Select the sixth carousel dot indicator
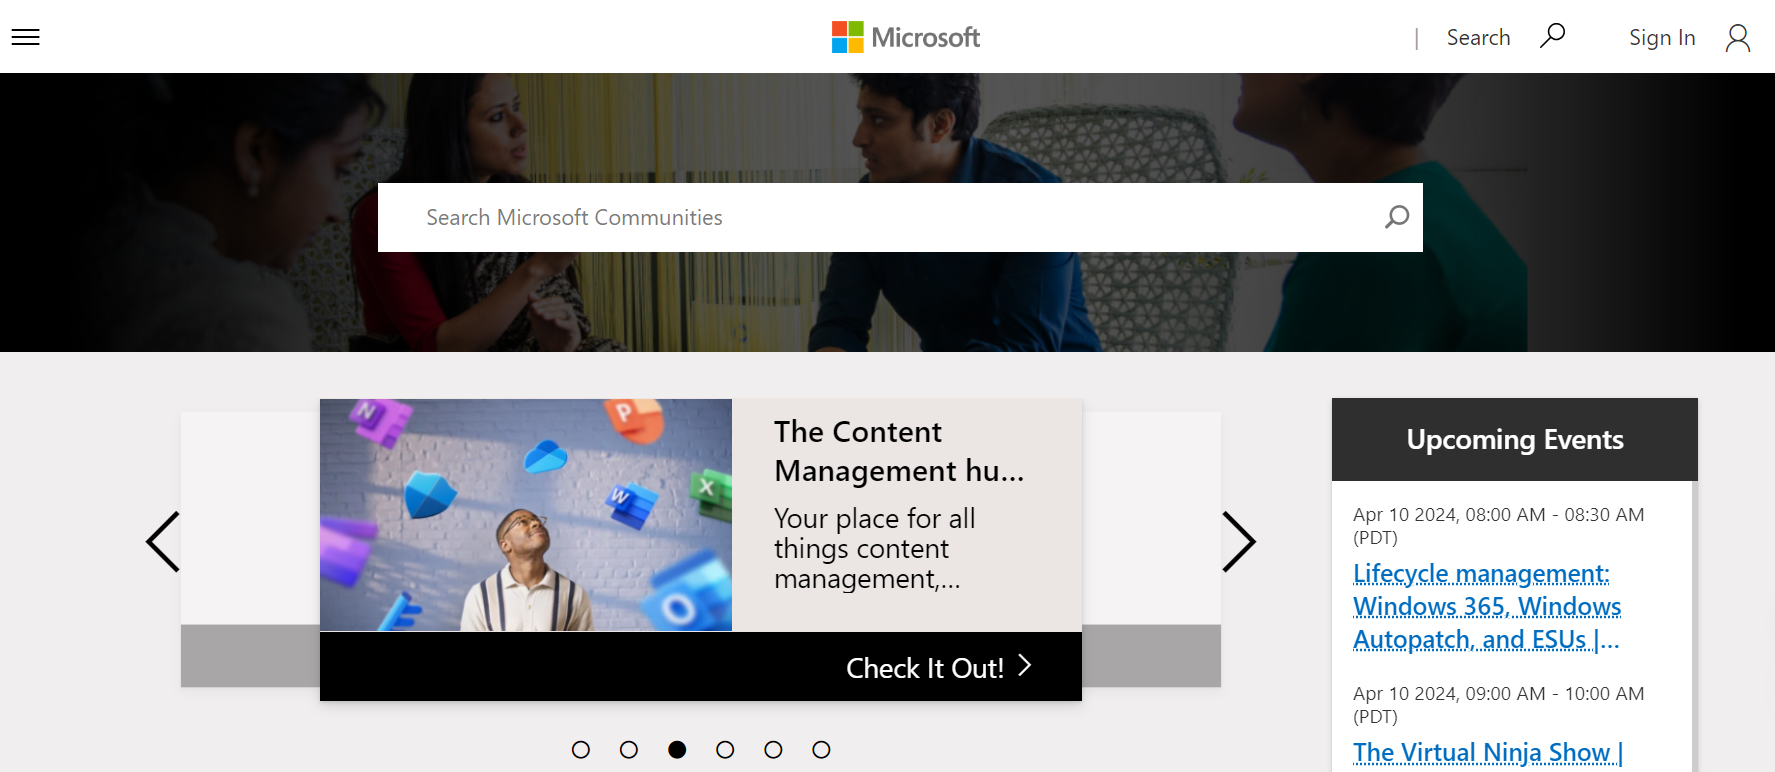1775x772 pixels. pos(821,750)
